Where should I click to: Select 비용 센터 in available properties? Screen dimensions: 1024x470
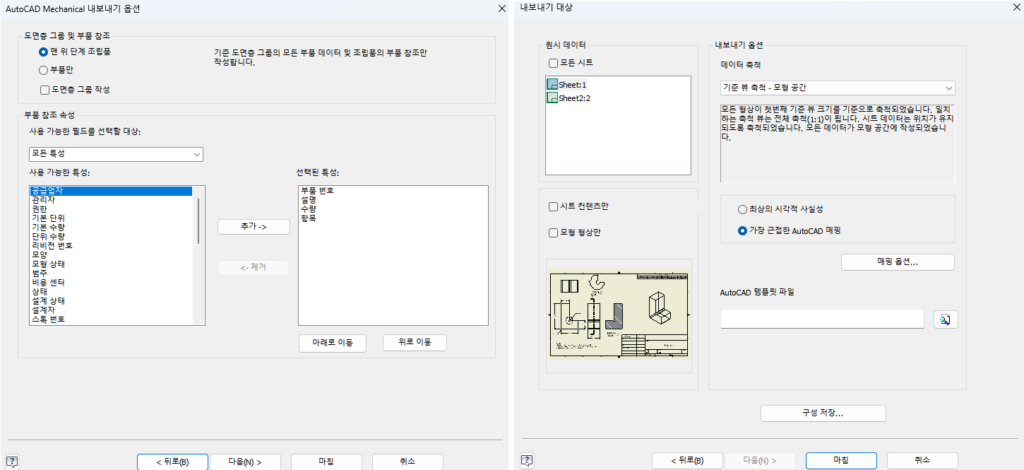pos(47,282)
